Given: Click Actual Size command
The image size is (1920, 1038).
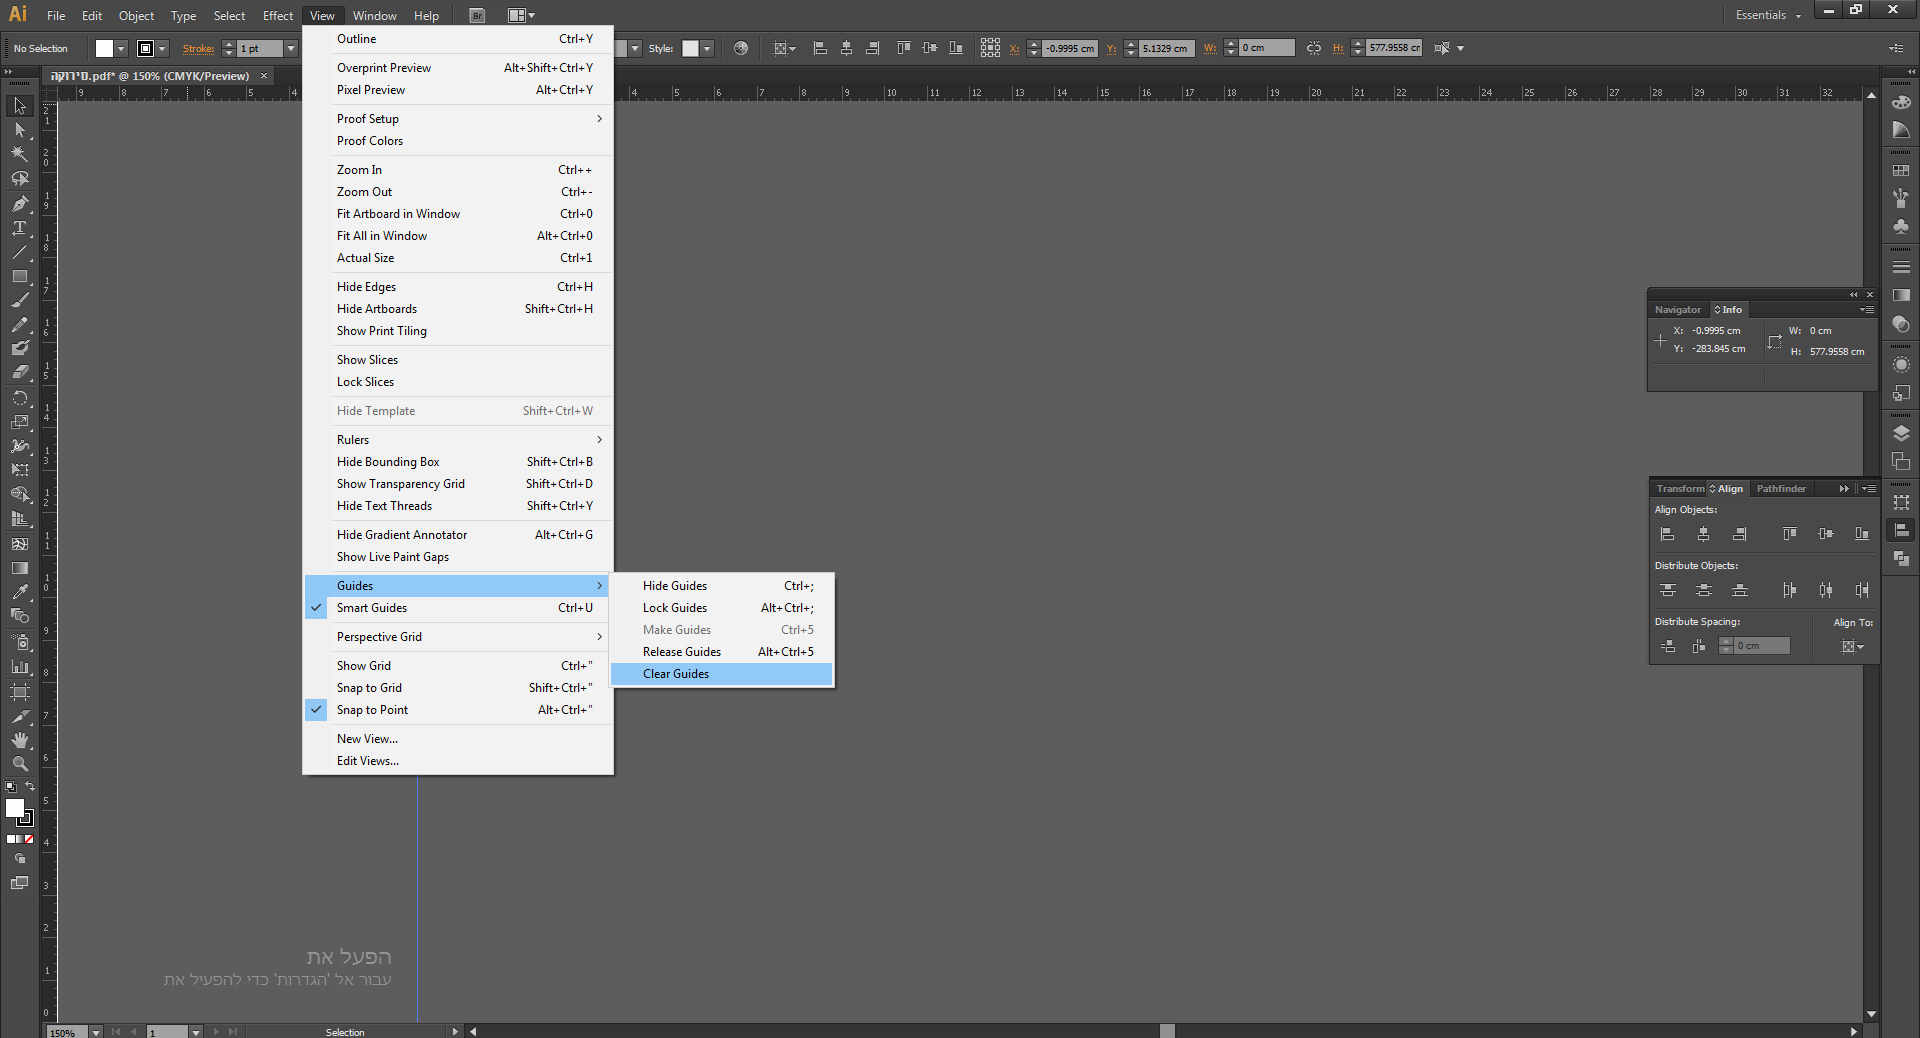Looking at the screenshot, I should tap(458, 258).
